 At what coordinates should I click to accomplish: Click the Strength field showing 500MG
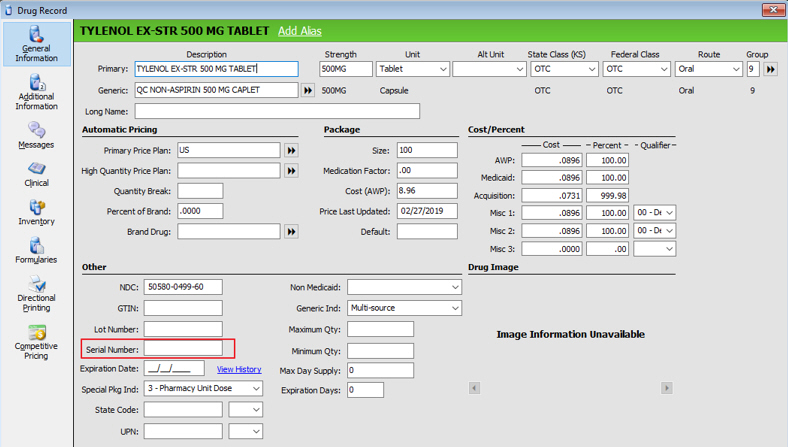[346, 69]
